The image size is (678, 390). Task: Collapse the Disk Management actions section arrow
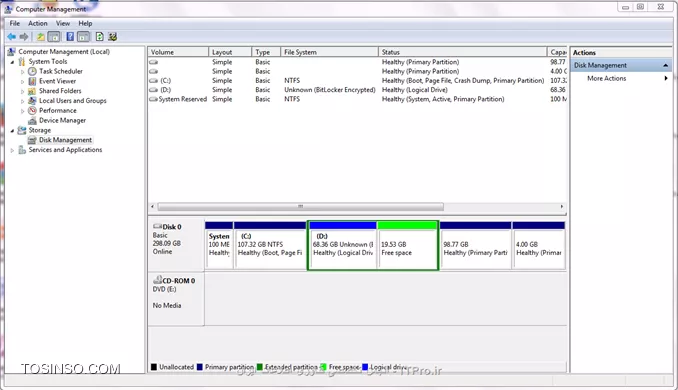click(665, 65)
